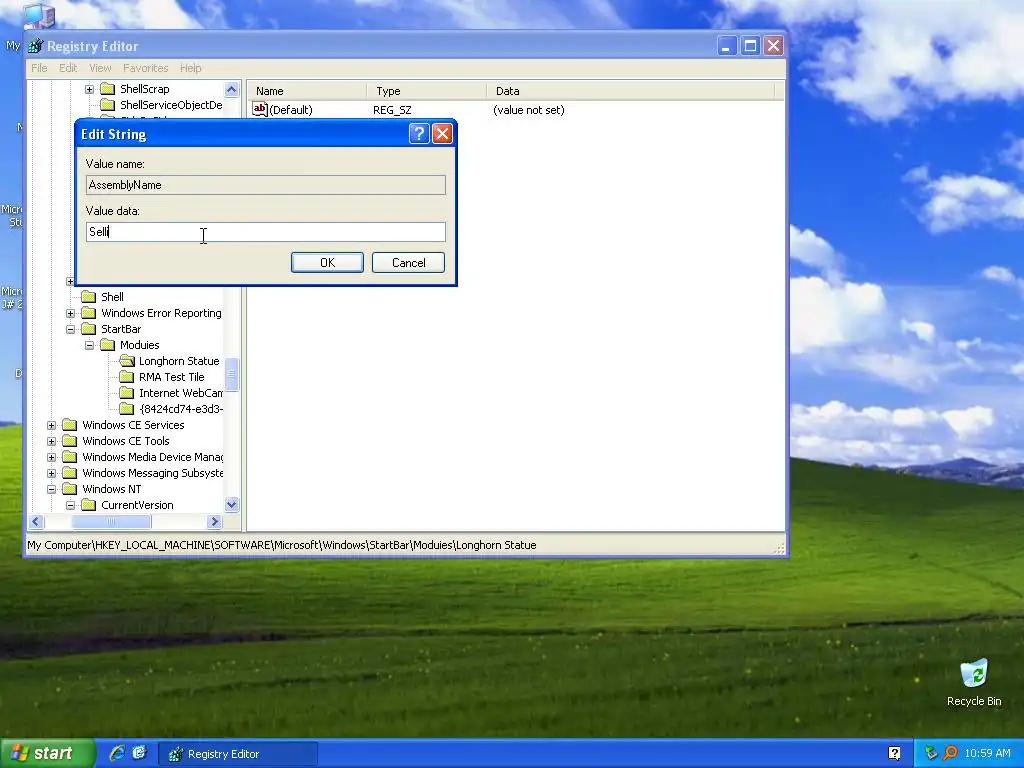Click the Windows CE Tools folder icon
Screen dimensions: 1024x768
pyautogui.click(x=70, y=441)
